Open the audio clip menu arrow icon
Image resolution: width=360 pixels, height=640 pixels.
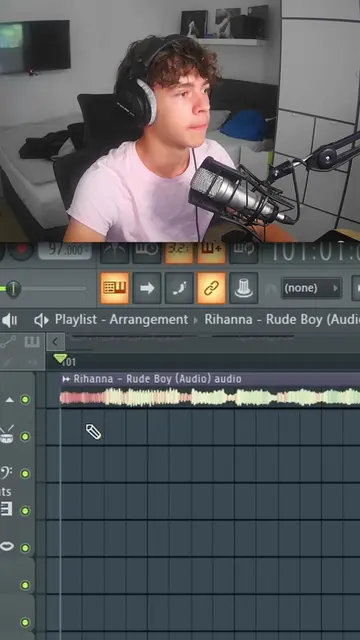pyautogui.click(x=66, y=379)
